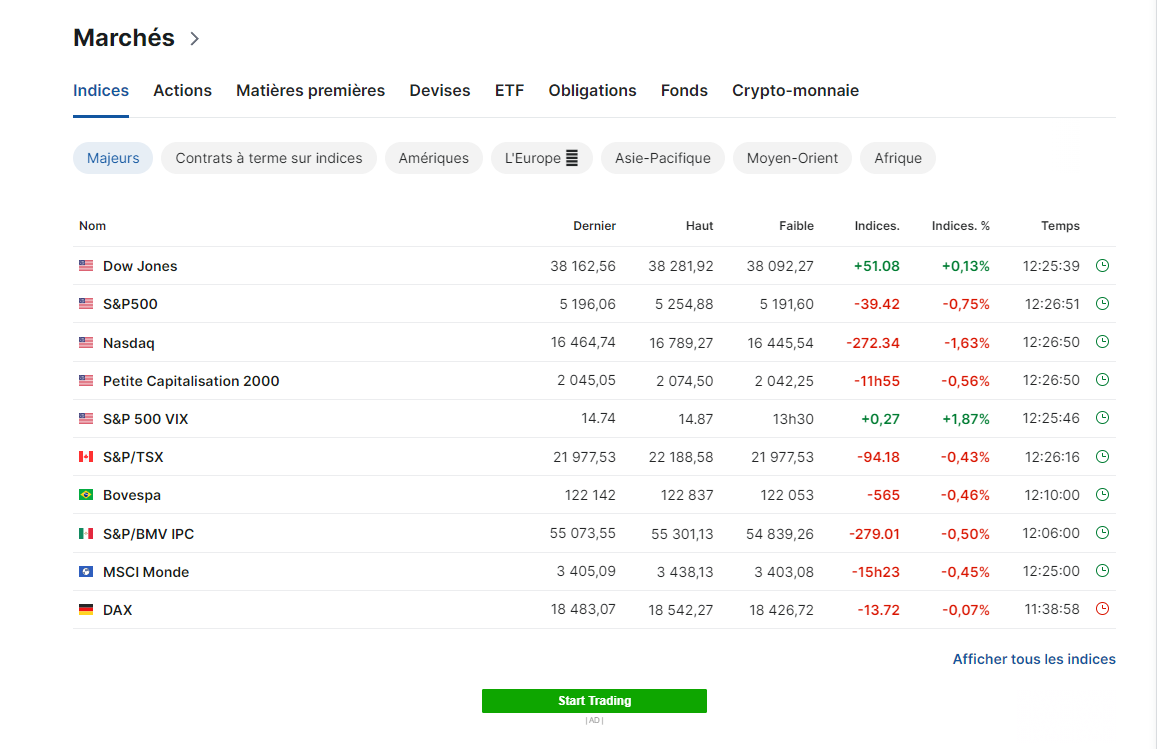
Task: Click the clock icon in Nasdaq row
Action: point(1102,342)
